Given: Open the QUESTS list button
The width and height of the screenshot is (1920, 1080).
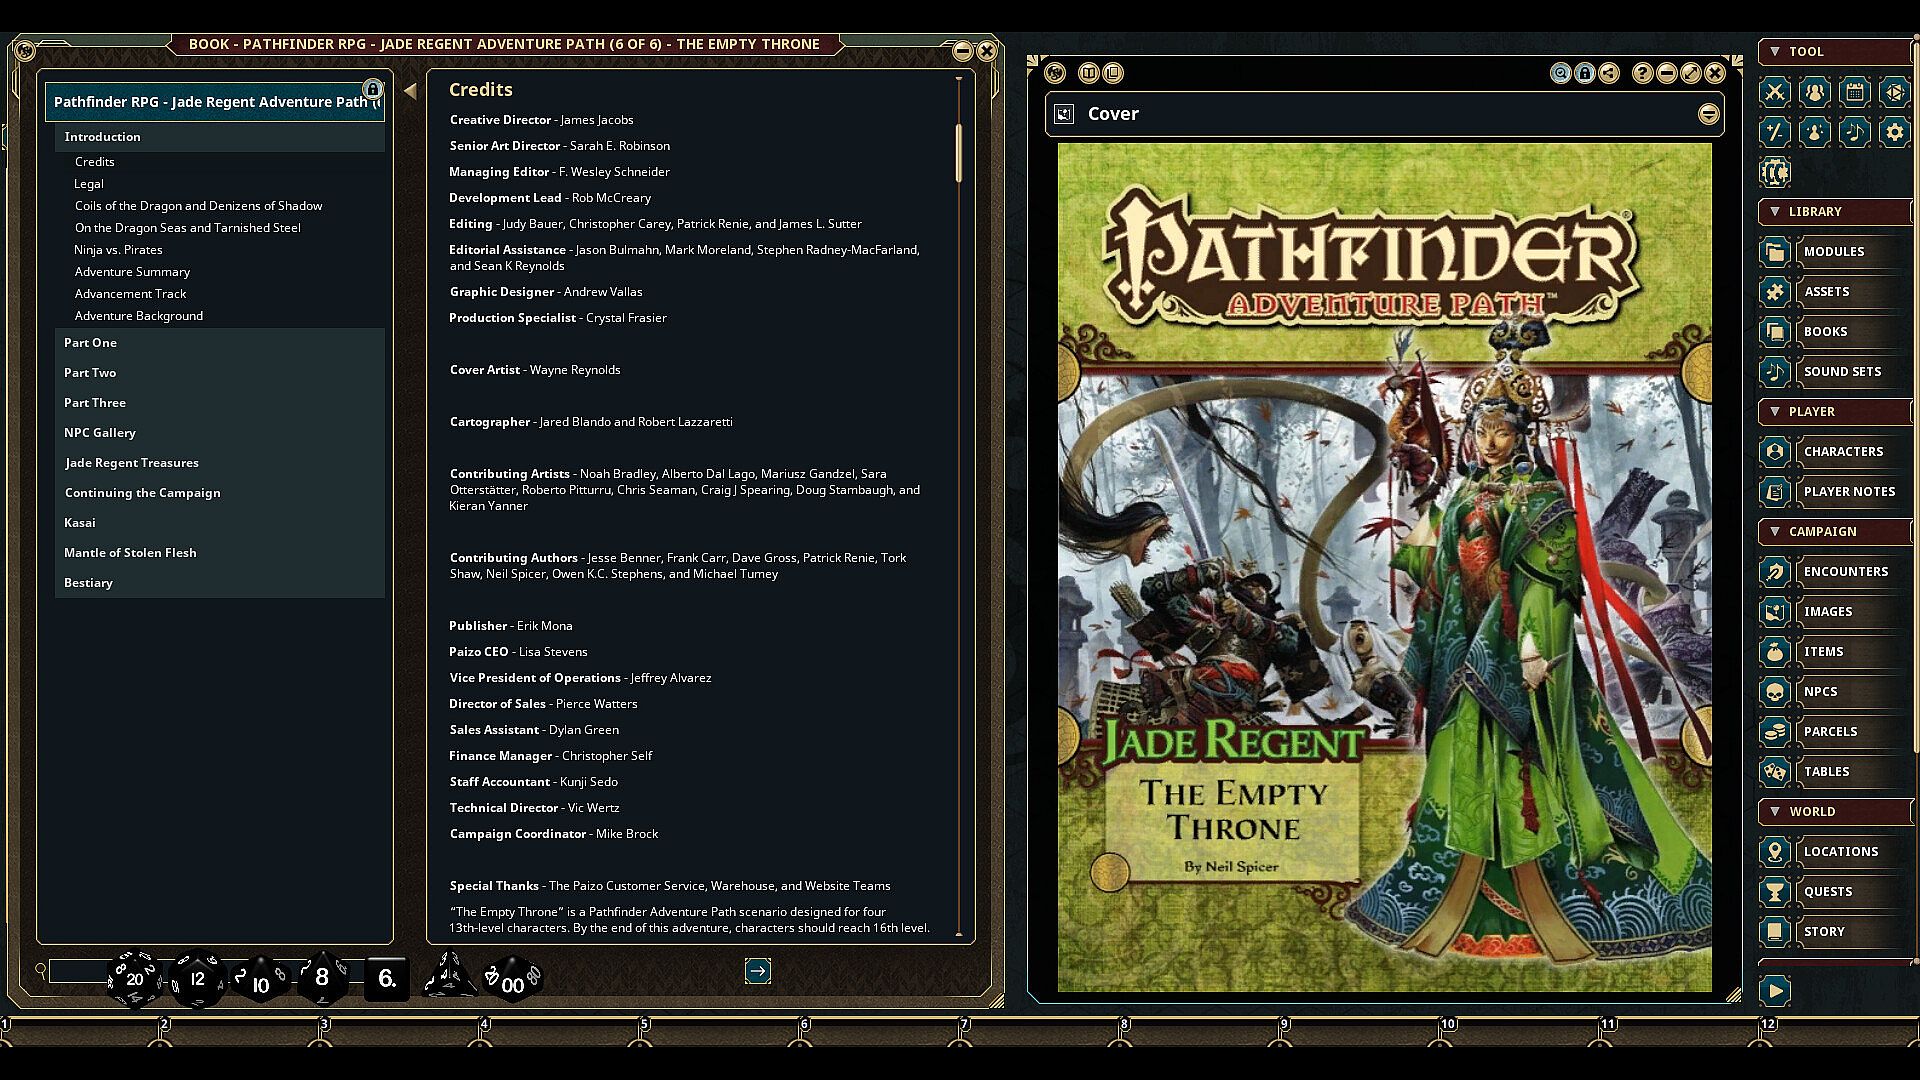Looking at the screenshot, I should pos(1855,892).
